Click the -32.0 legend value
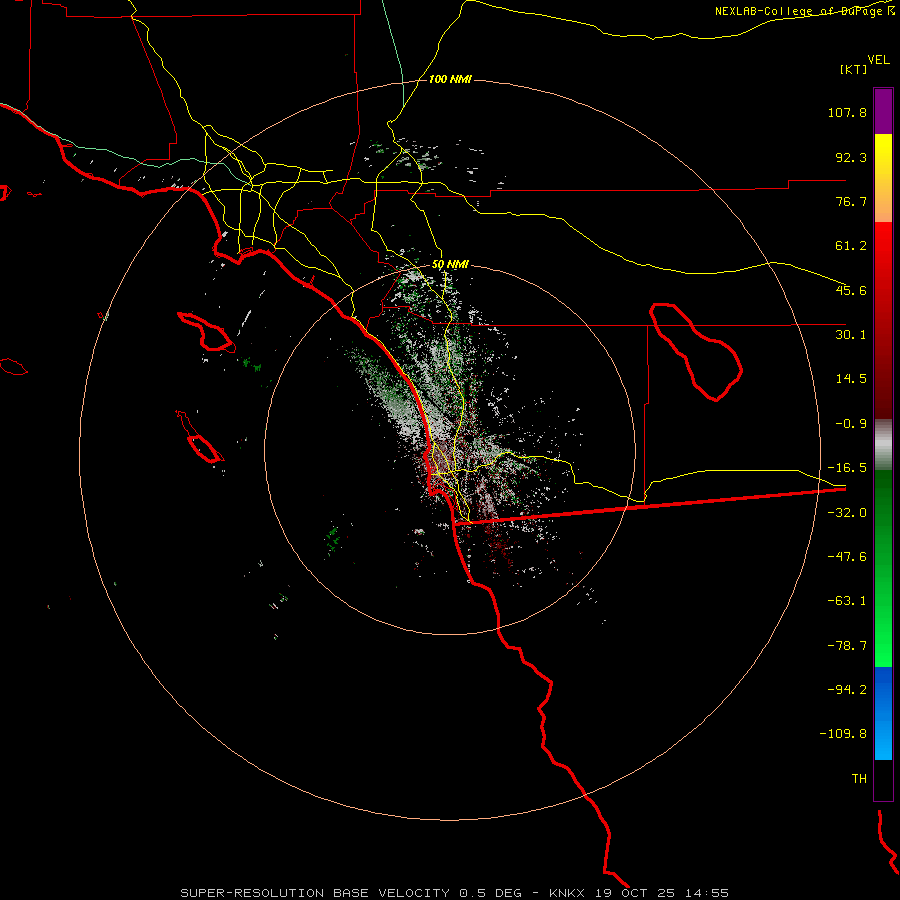Viewport: 900px width, 900px height. 847,513
